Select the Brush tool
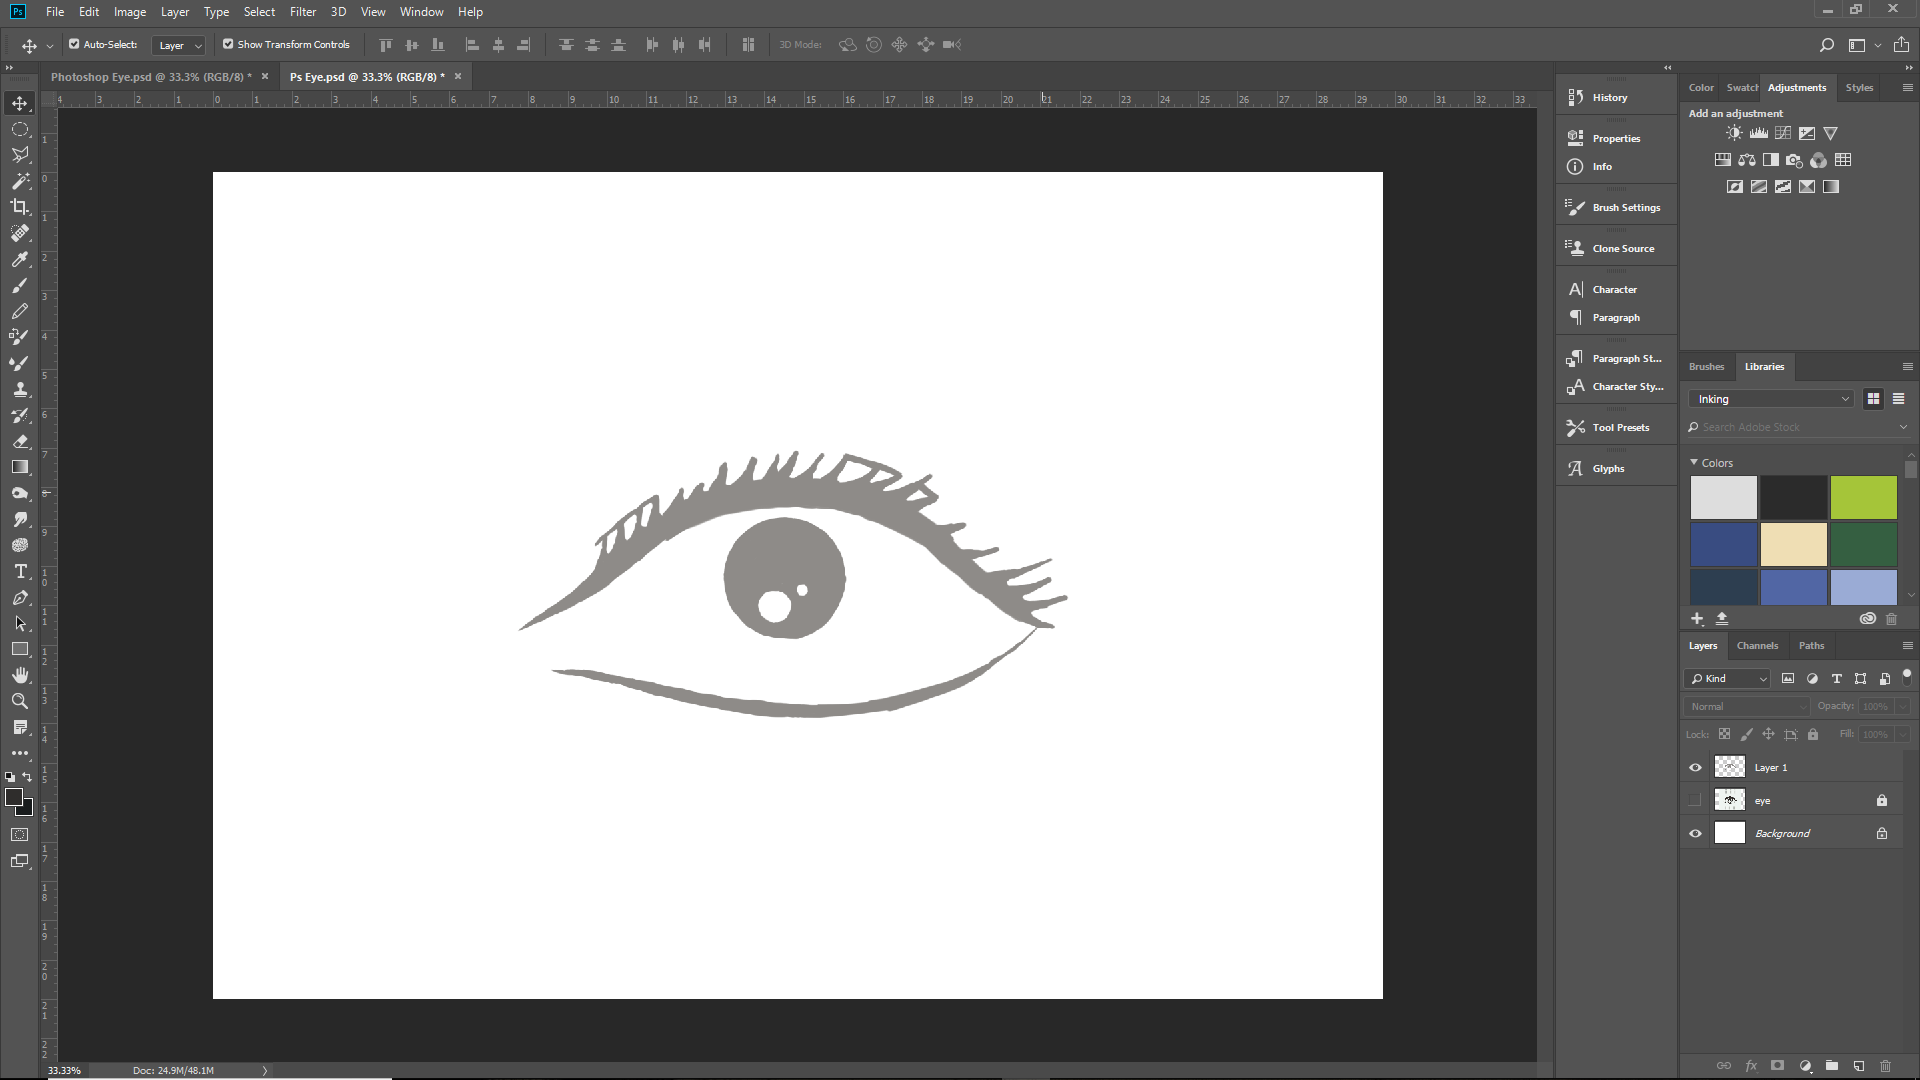Screen dimensions: 1920x1080 click(x=20, y=285)
